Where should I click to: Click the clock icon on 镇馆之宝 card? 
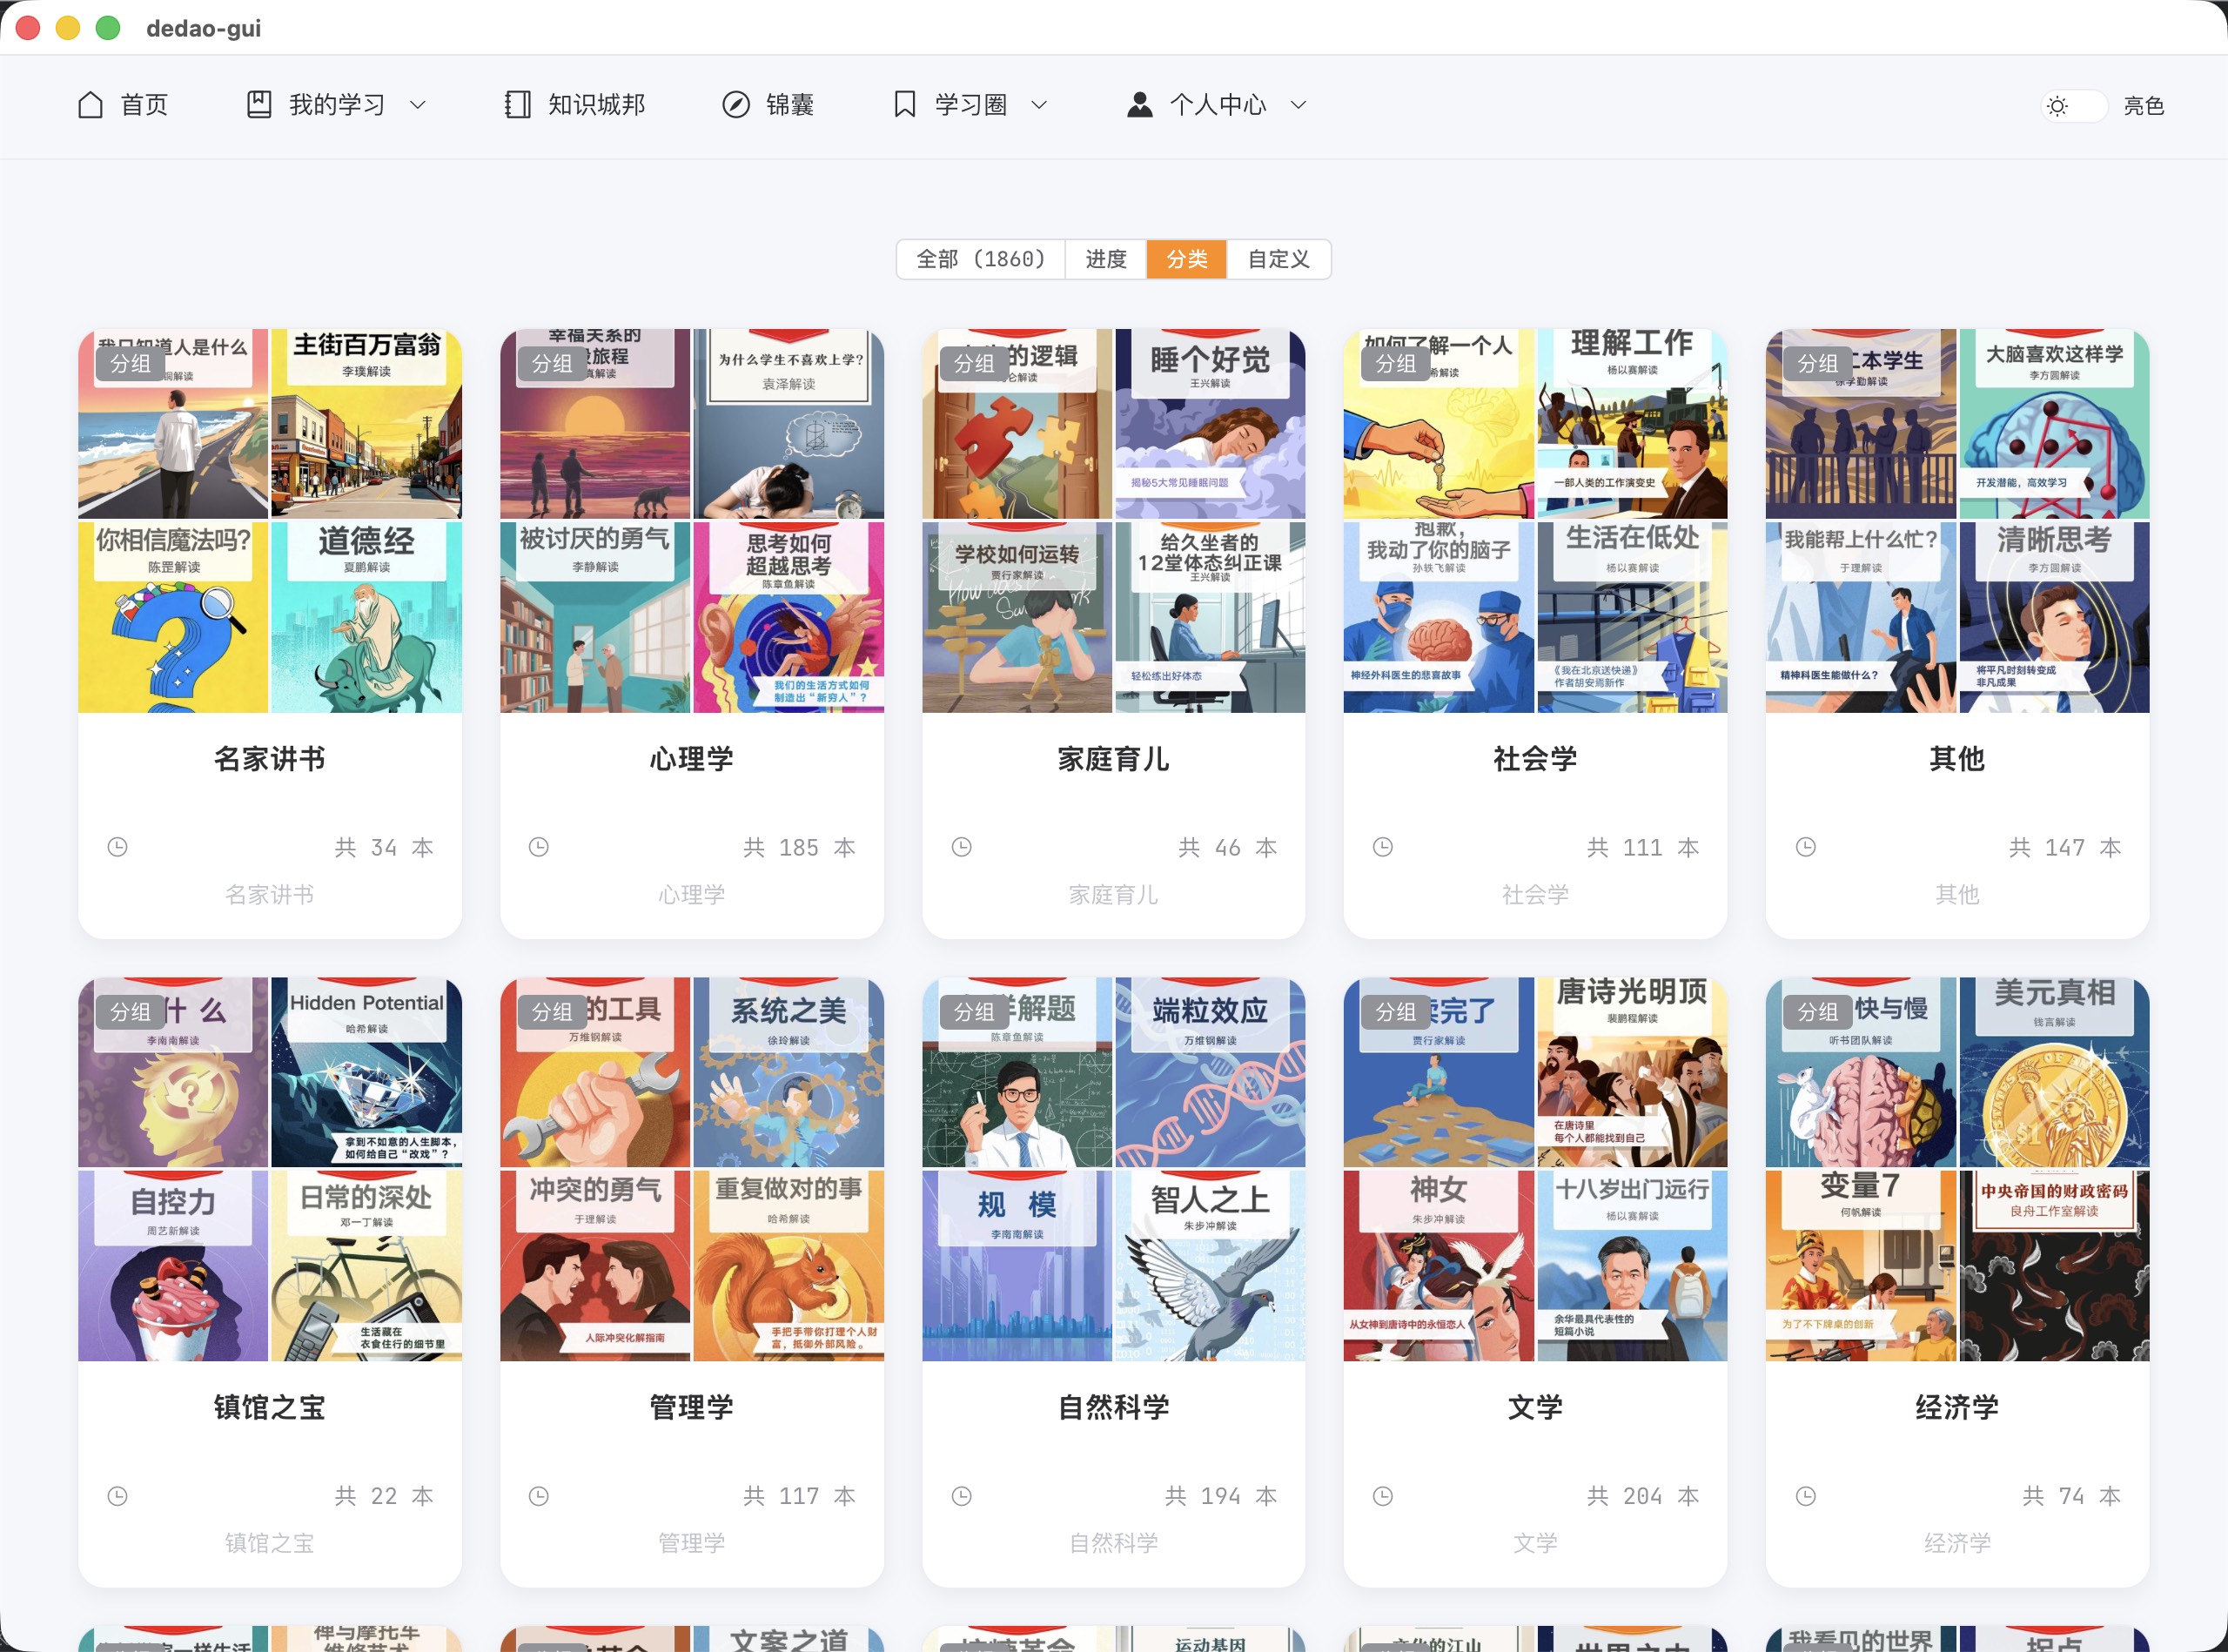pyautogui.click(x=117, y=1496)
